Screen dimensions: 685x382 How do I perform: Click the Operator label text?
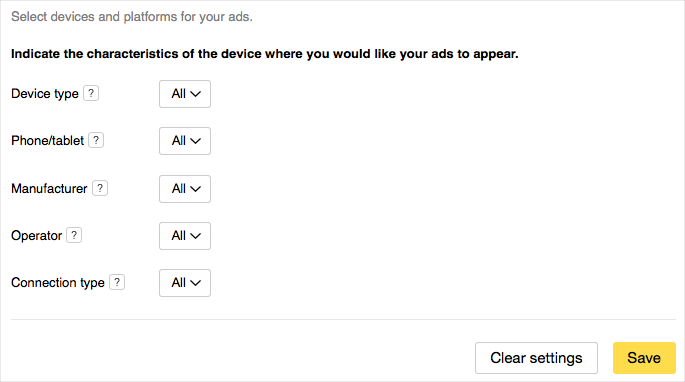pos(37,236)
